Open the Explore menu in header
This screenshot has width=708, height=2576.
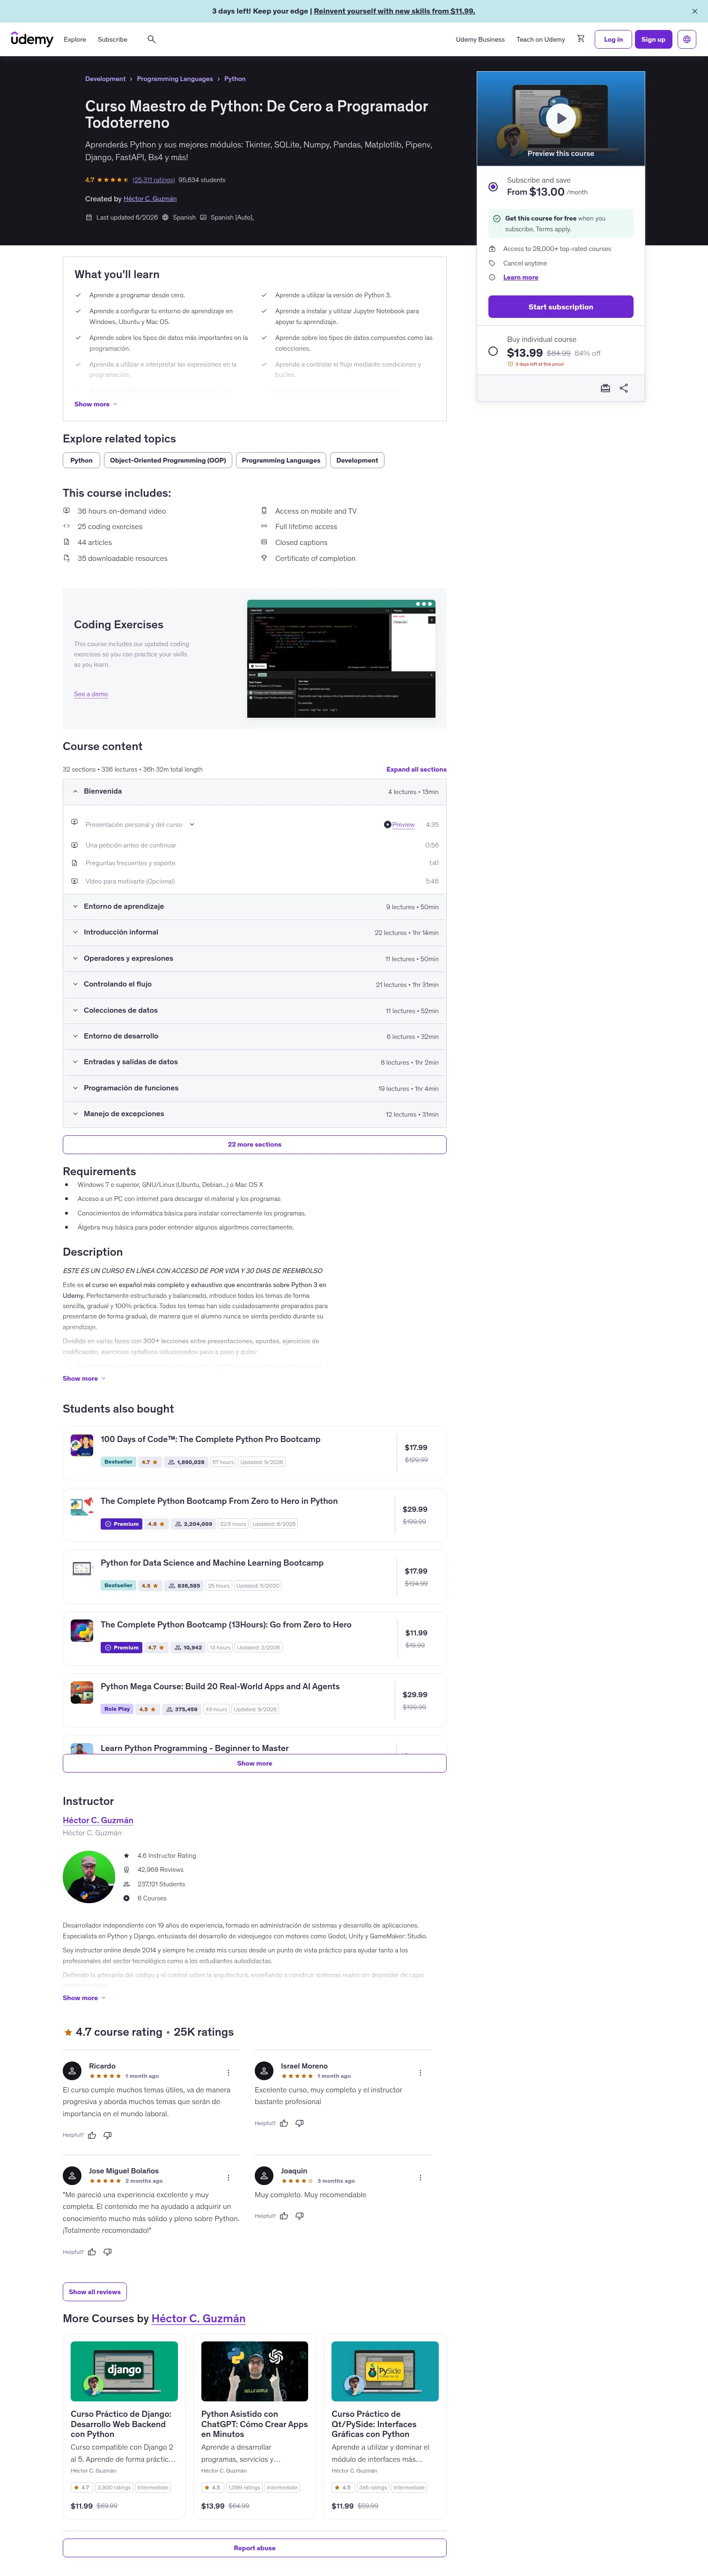(x=75, y=39)
